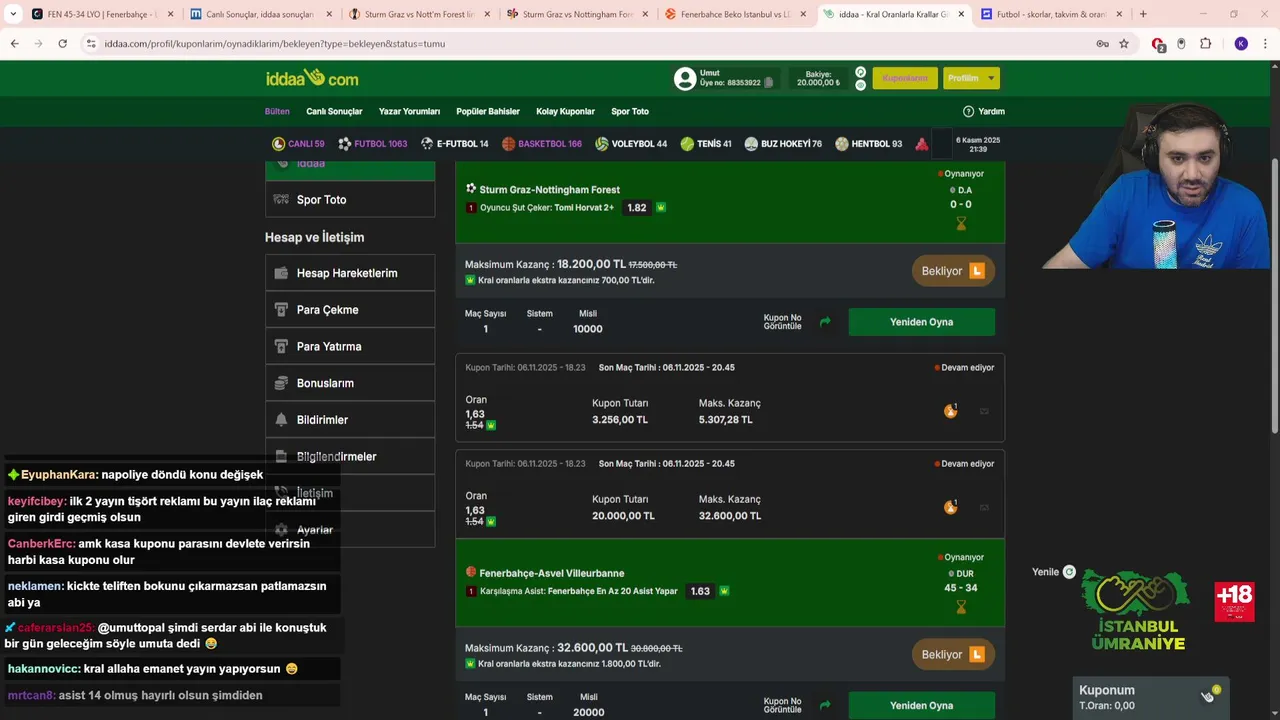Go back with the browser back arrow
This screenshot has height=720, width=1280.
click(14, 44)
